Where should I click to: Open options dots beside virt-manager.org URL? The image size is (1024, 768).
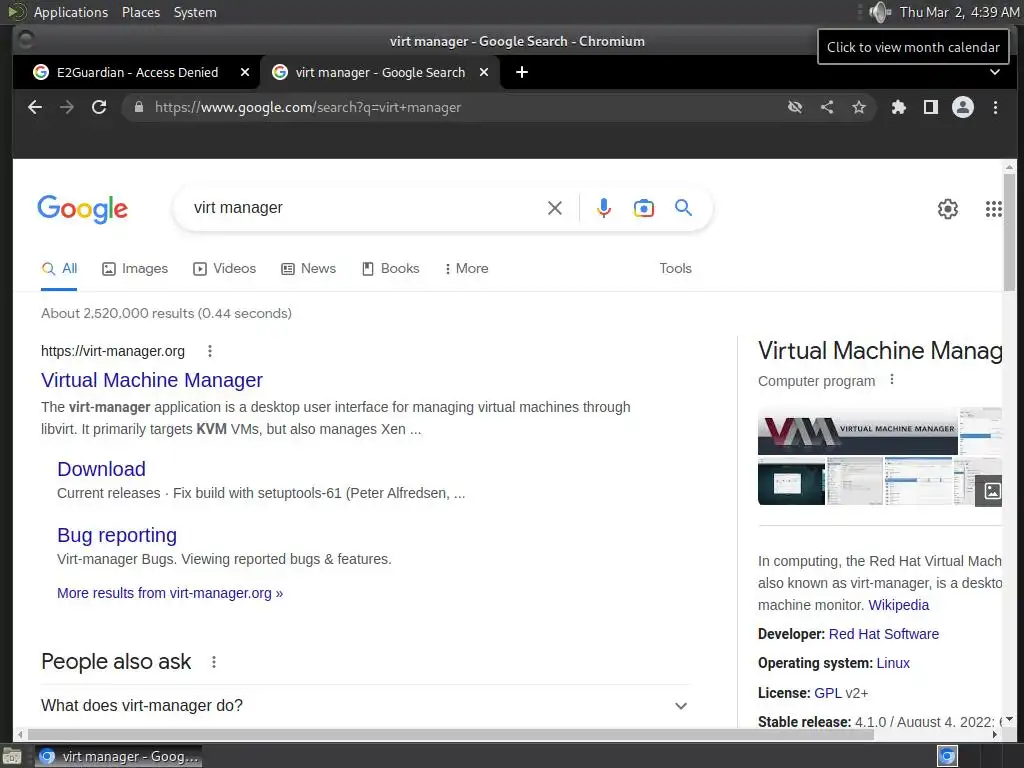tap(210, 351)
